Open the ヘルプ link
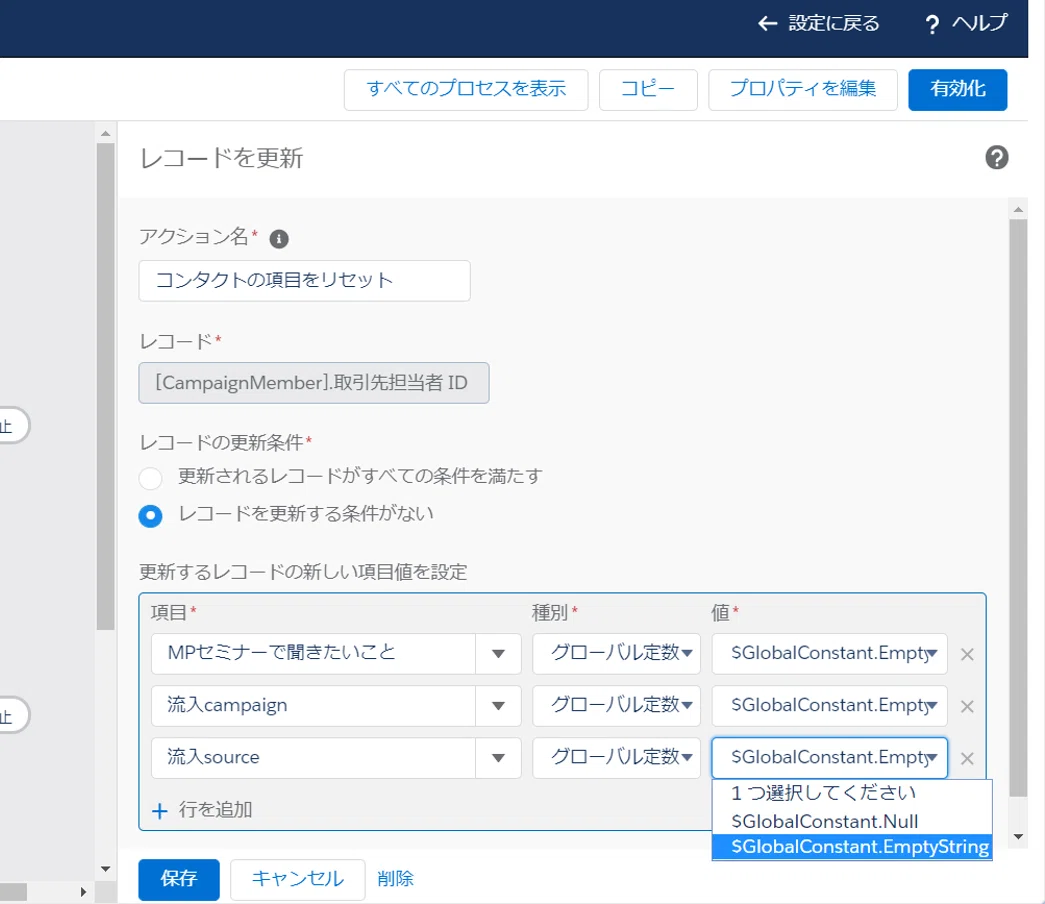The height and width of the screenshot is (904, 1045). (x=979, y=24)
